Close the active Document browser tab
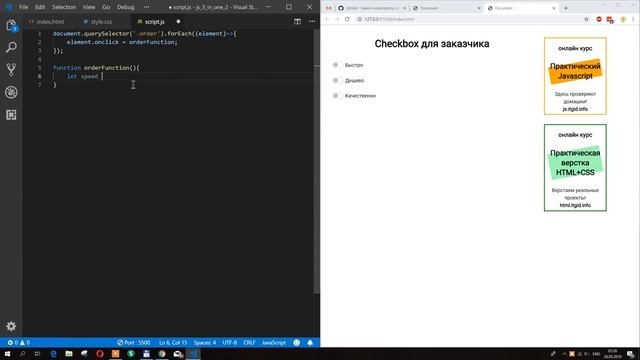This screenshot has width=640, height=360. pos(554,8)
